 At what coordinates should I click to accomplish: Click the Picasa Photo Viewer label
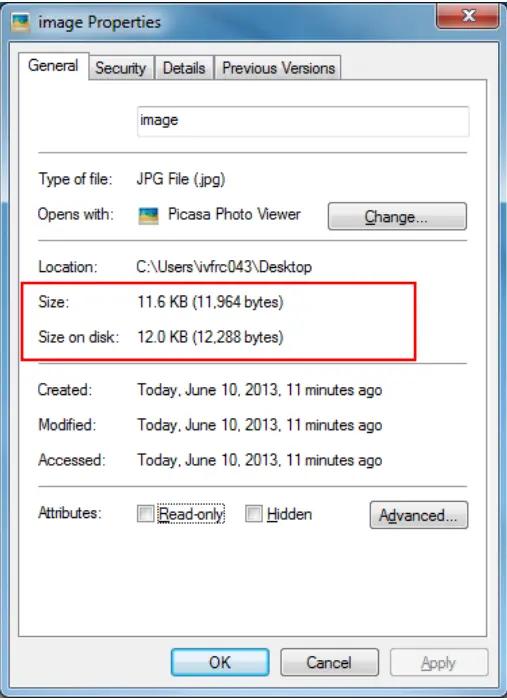click(234, 214)
